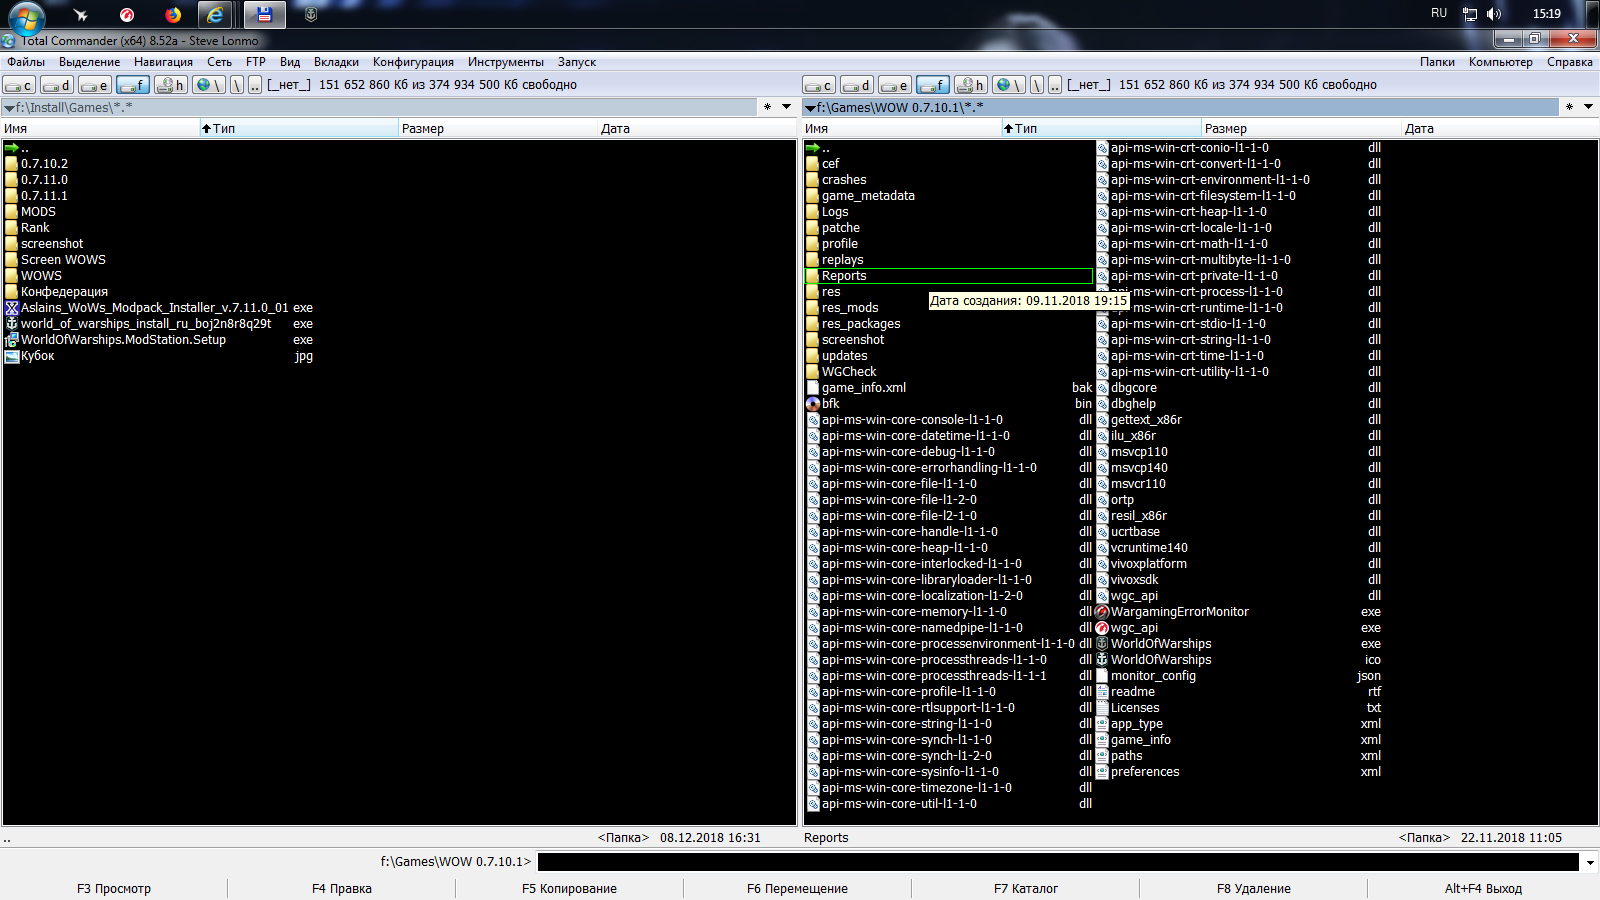Open directory history arrow of left panel
The image size is (1600, 900).
click(787, 107)
